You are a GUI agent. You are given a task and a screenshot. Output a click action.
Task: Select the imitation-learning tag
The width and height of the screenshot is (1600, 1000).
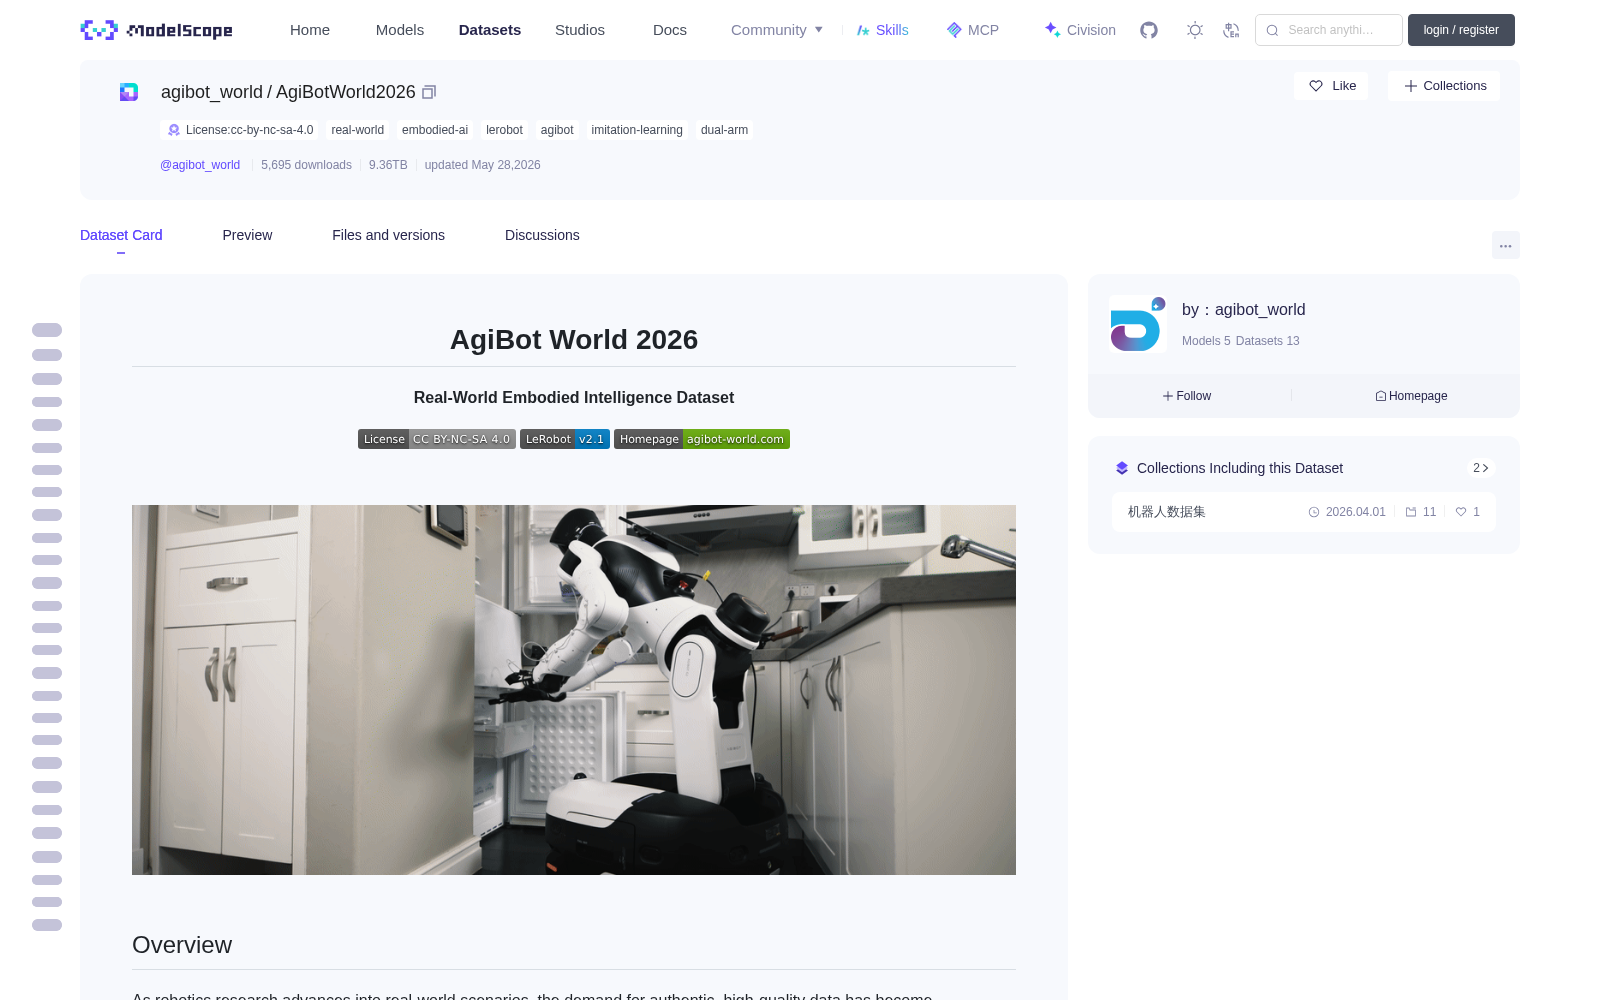click(637, 130)
